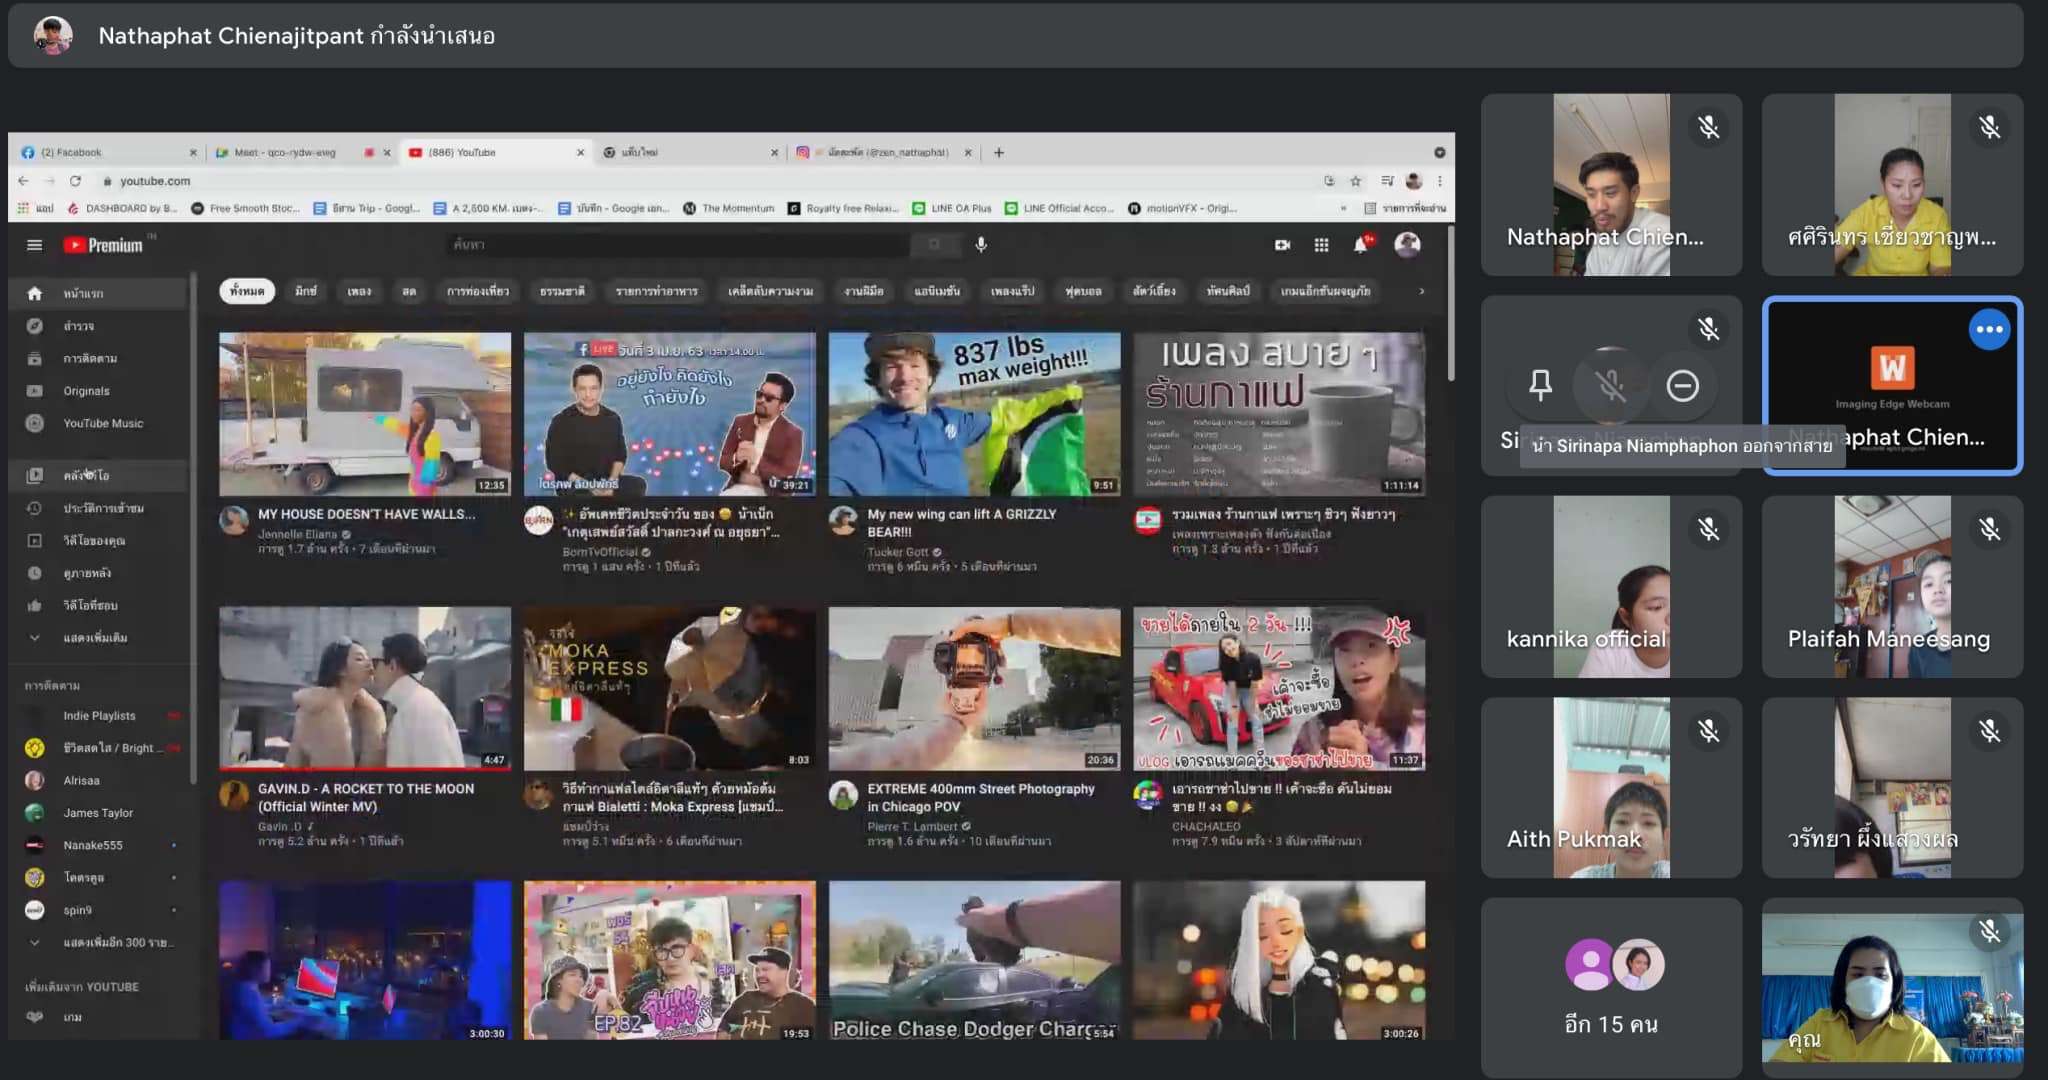Click the YouTube voice search microphone
The image size is (2048, 1080).
981,245
